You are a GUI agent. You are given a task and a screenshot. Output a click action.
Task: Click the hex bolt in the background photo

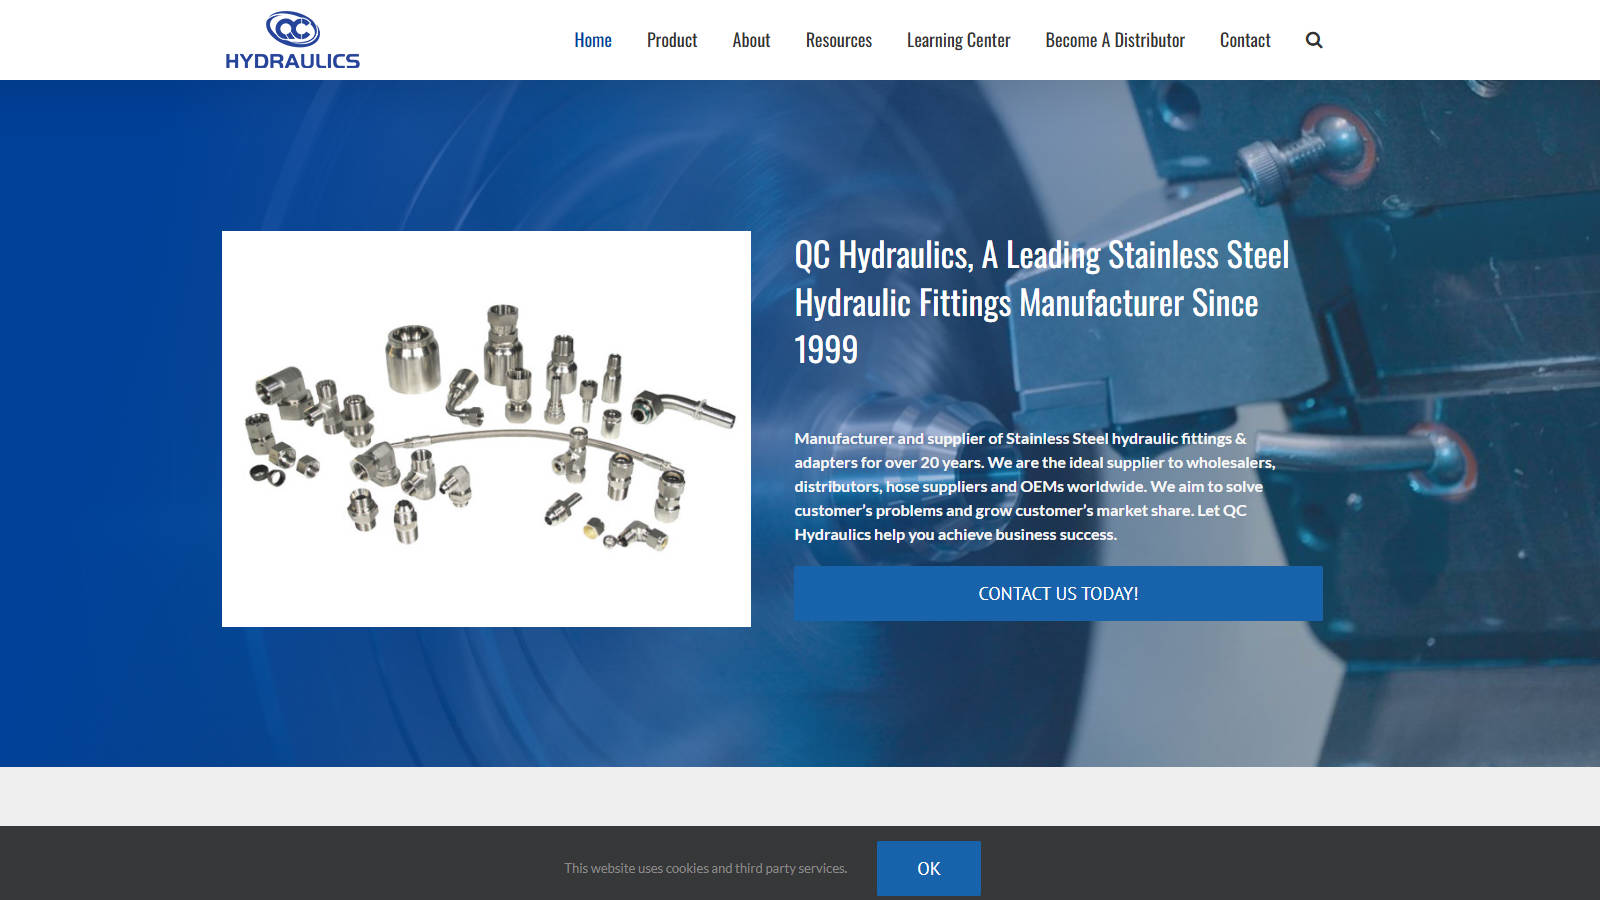point(1290,155)
